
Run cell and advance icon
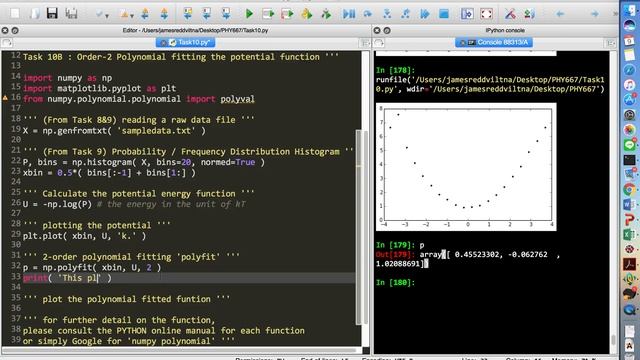coord(287,14)
